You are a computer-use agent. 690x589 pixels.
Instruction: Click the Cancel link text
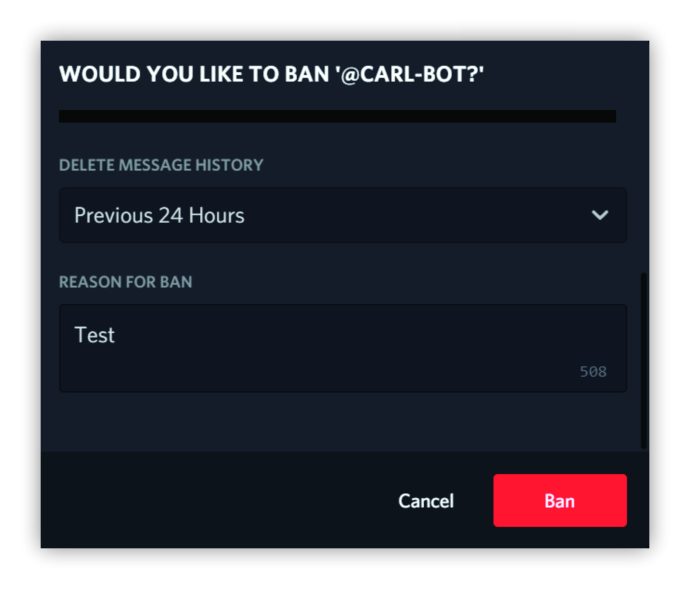point(426,501)
